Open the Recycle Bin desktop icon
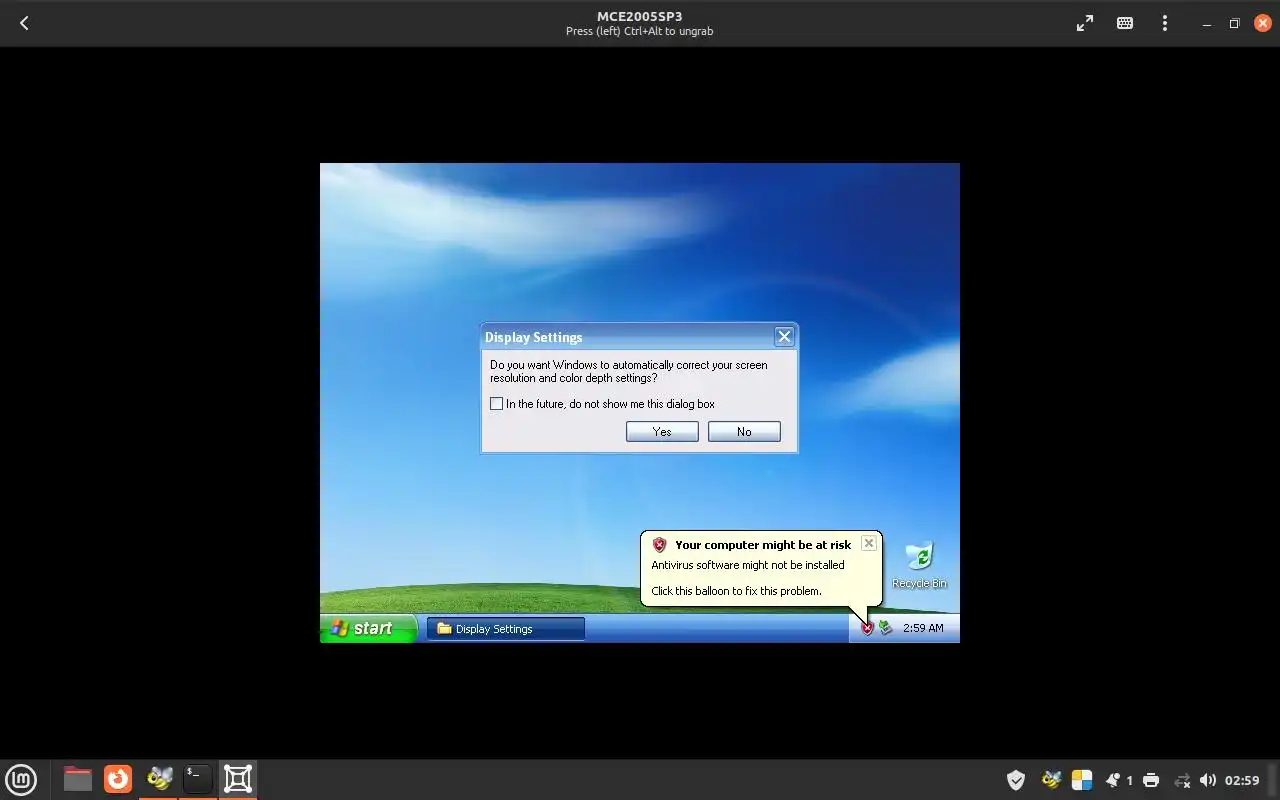 [x=919, y=565]
